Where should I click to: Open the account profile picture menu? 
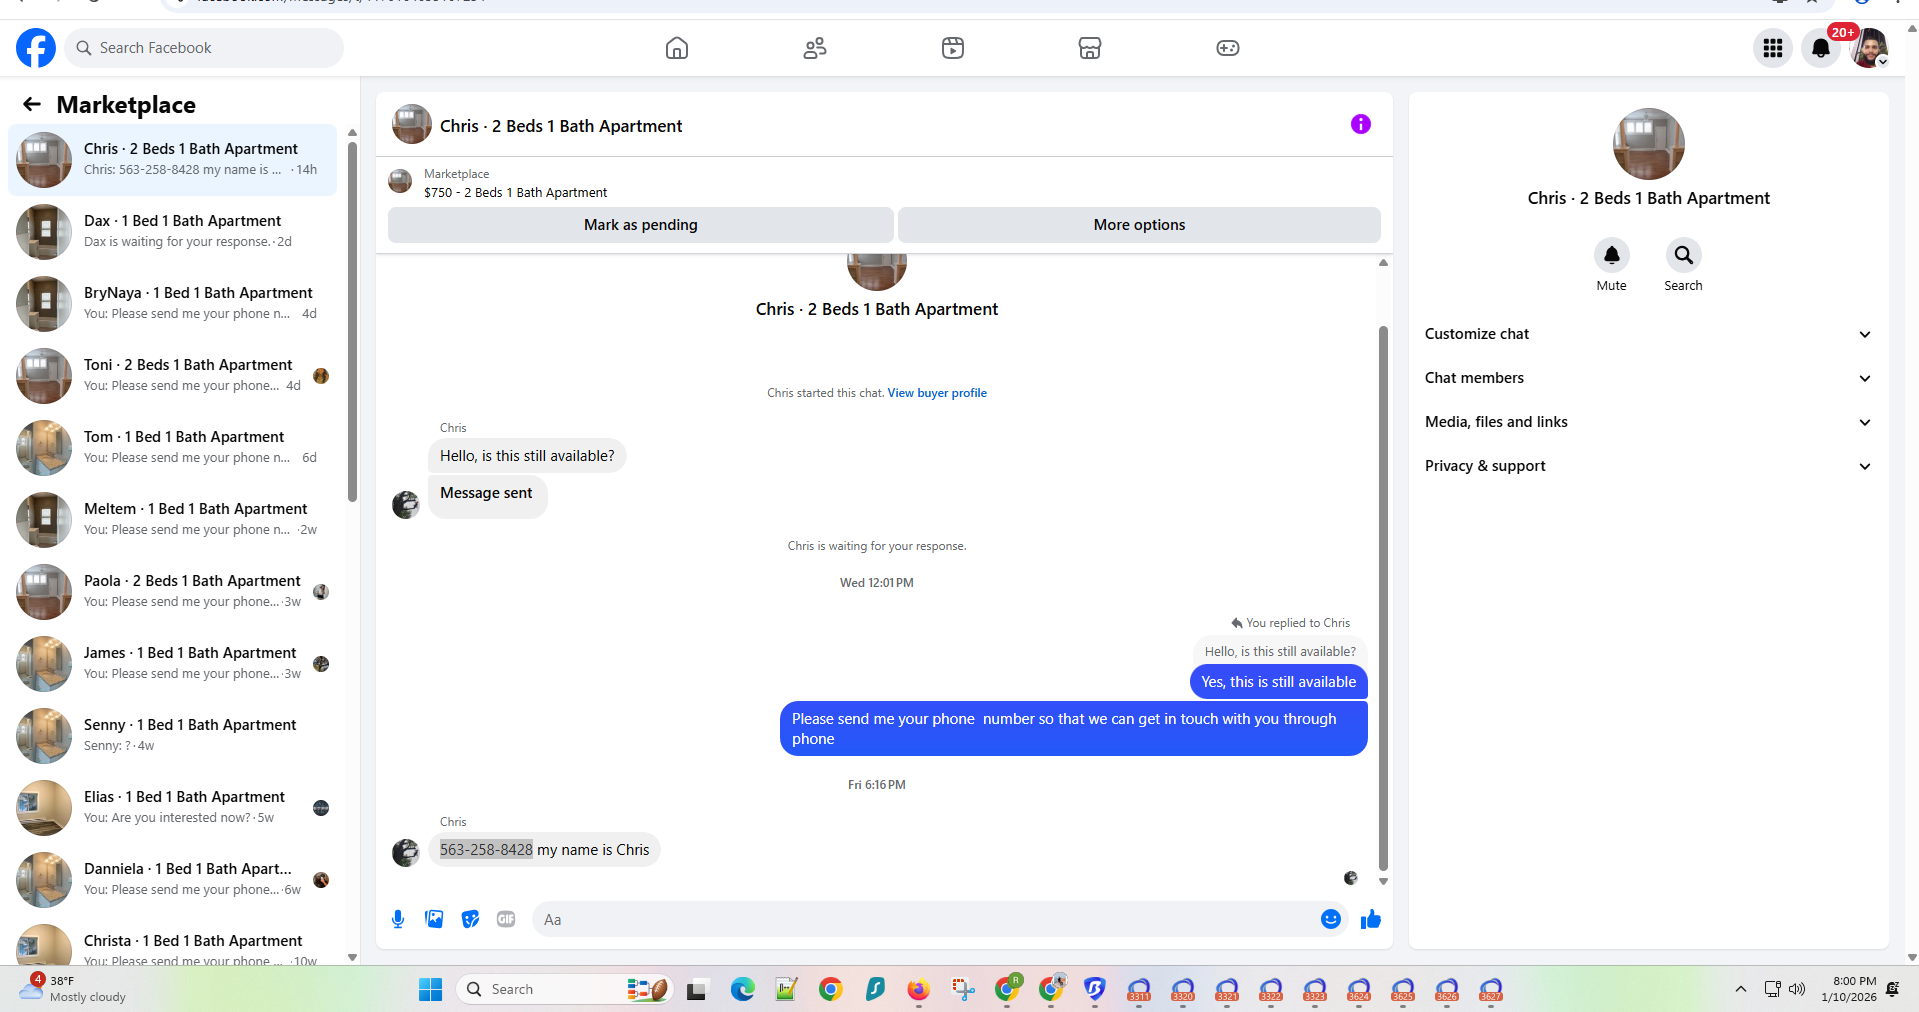coord(1869,48)
